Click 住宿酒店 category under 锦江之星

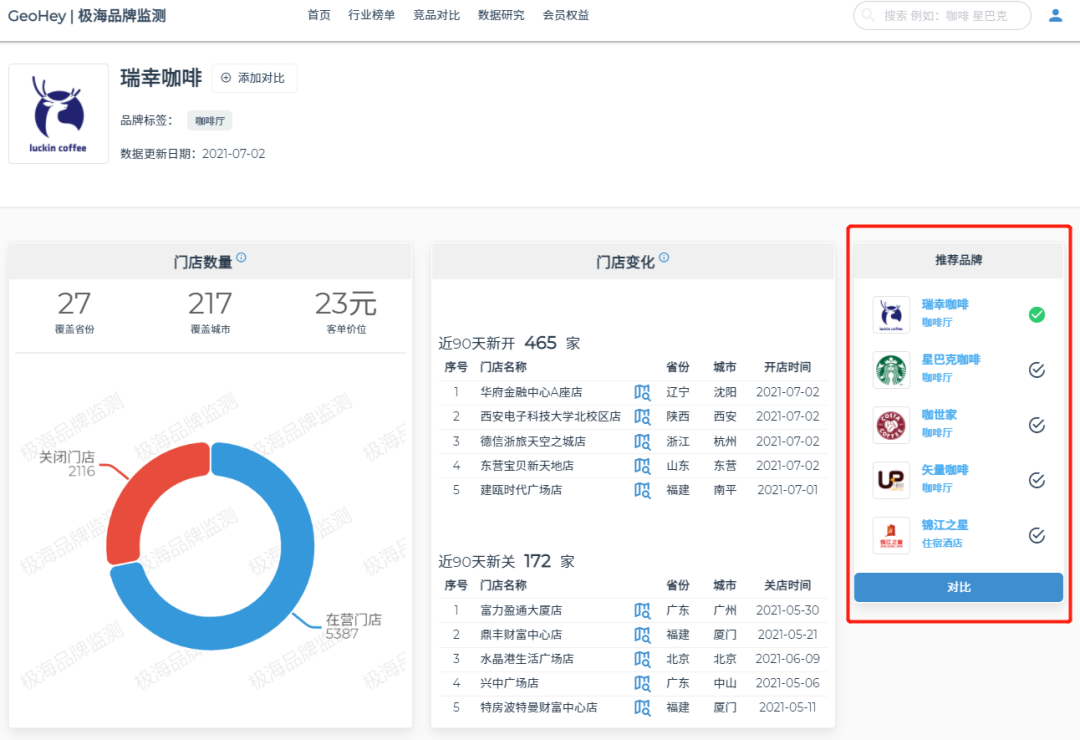(942, 543)
